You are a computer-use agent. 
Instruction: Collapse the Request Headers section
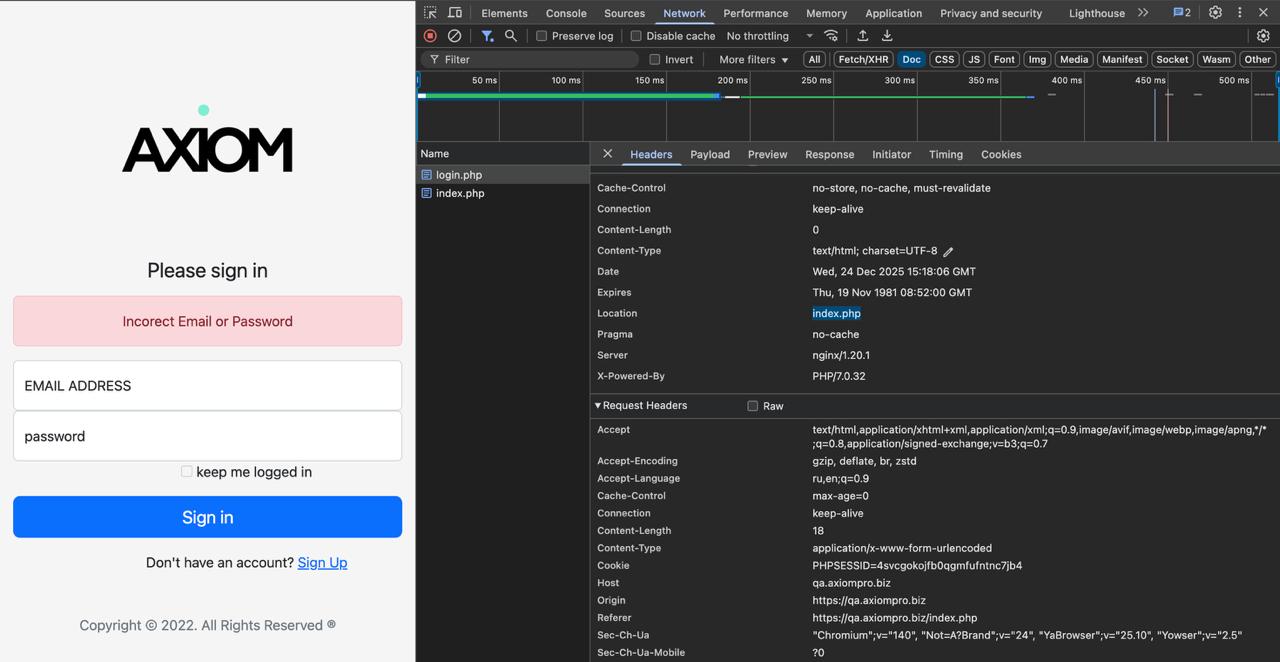click(598, 406)
